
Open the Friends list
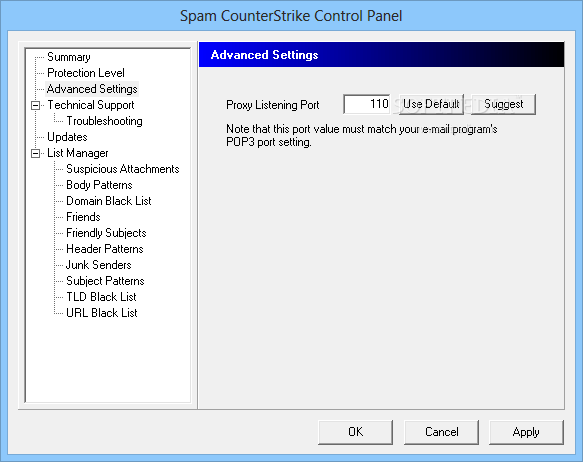pyautogui.click(x=83, y=217)
